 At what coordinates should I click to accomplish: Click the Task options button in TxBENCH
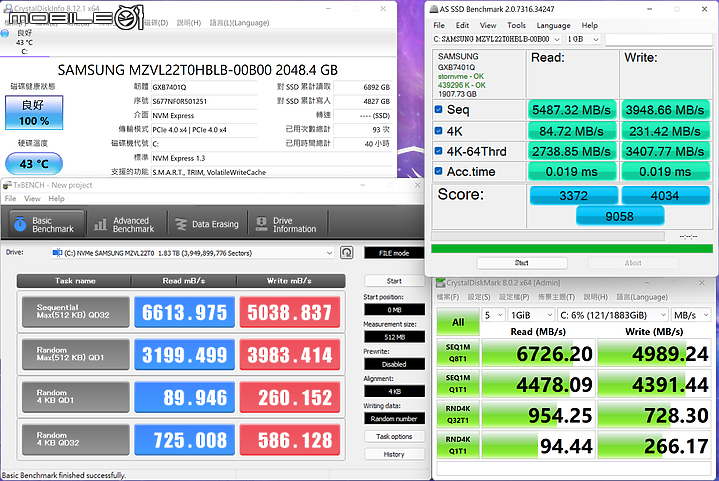(x=394, y=437)
